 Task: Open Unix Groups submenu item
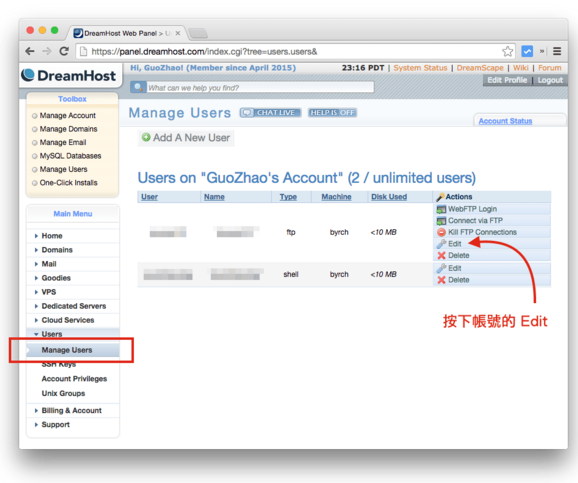63,393
